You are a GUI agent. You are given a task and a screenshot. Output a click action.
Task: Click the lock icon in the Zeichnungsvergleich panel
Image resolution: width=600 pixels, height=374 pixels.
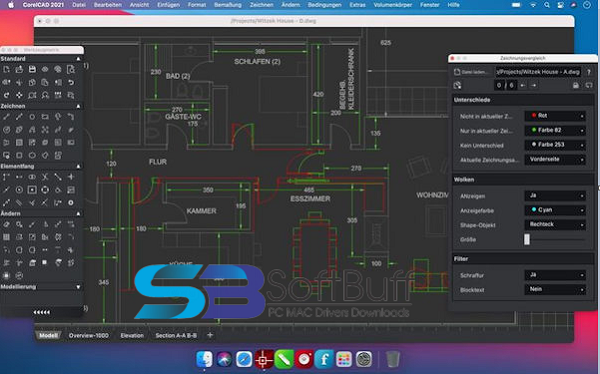click(x=576, y=85)
